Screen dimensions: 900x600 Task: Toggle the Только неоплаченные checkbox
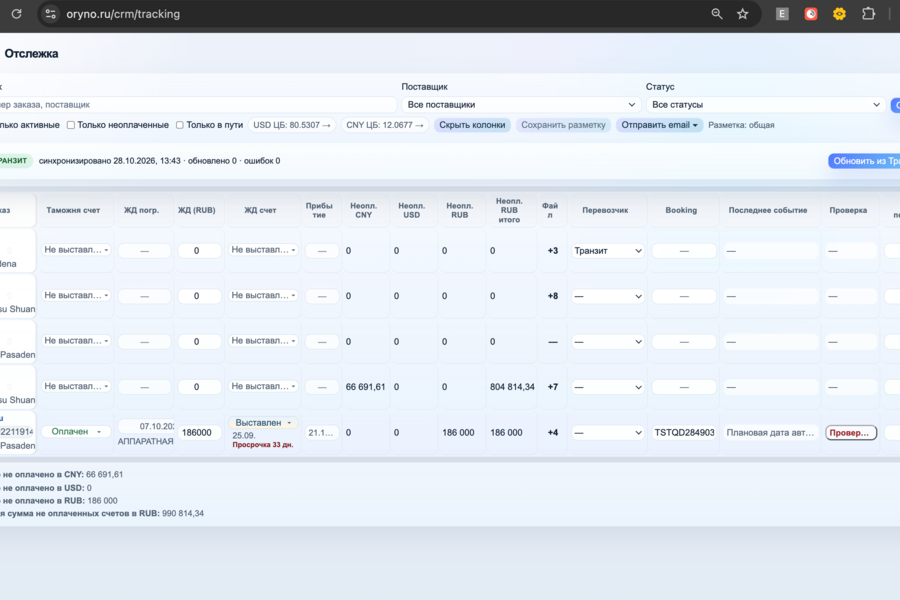[71, 125]
